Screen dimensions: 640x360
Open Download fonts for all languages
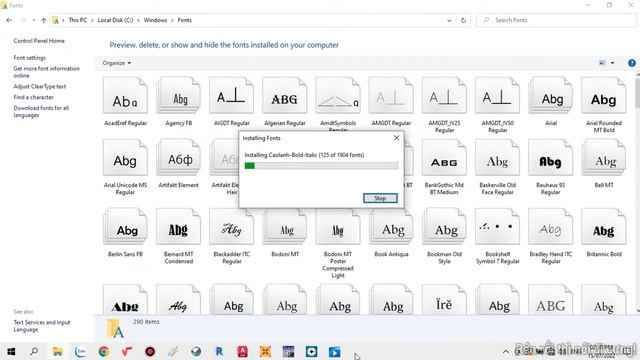coord(41,111)
